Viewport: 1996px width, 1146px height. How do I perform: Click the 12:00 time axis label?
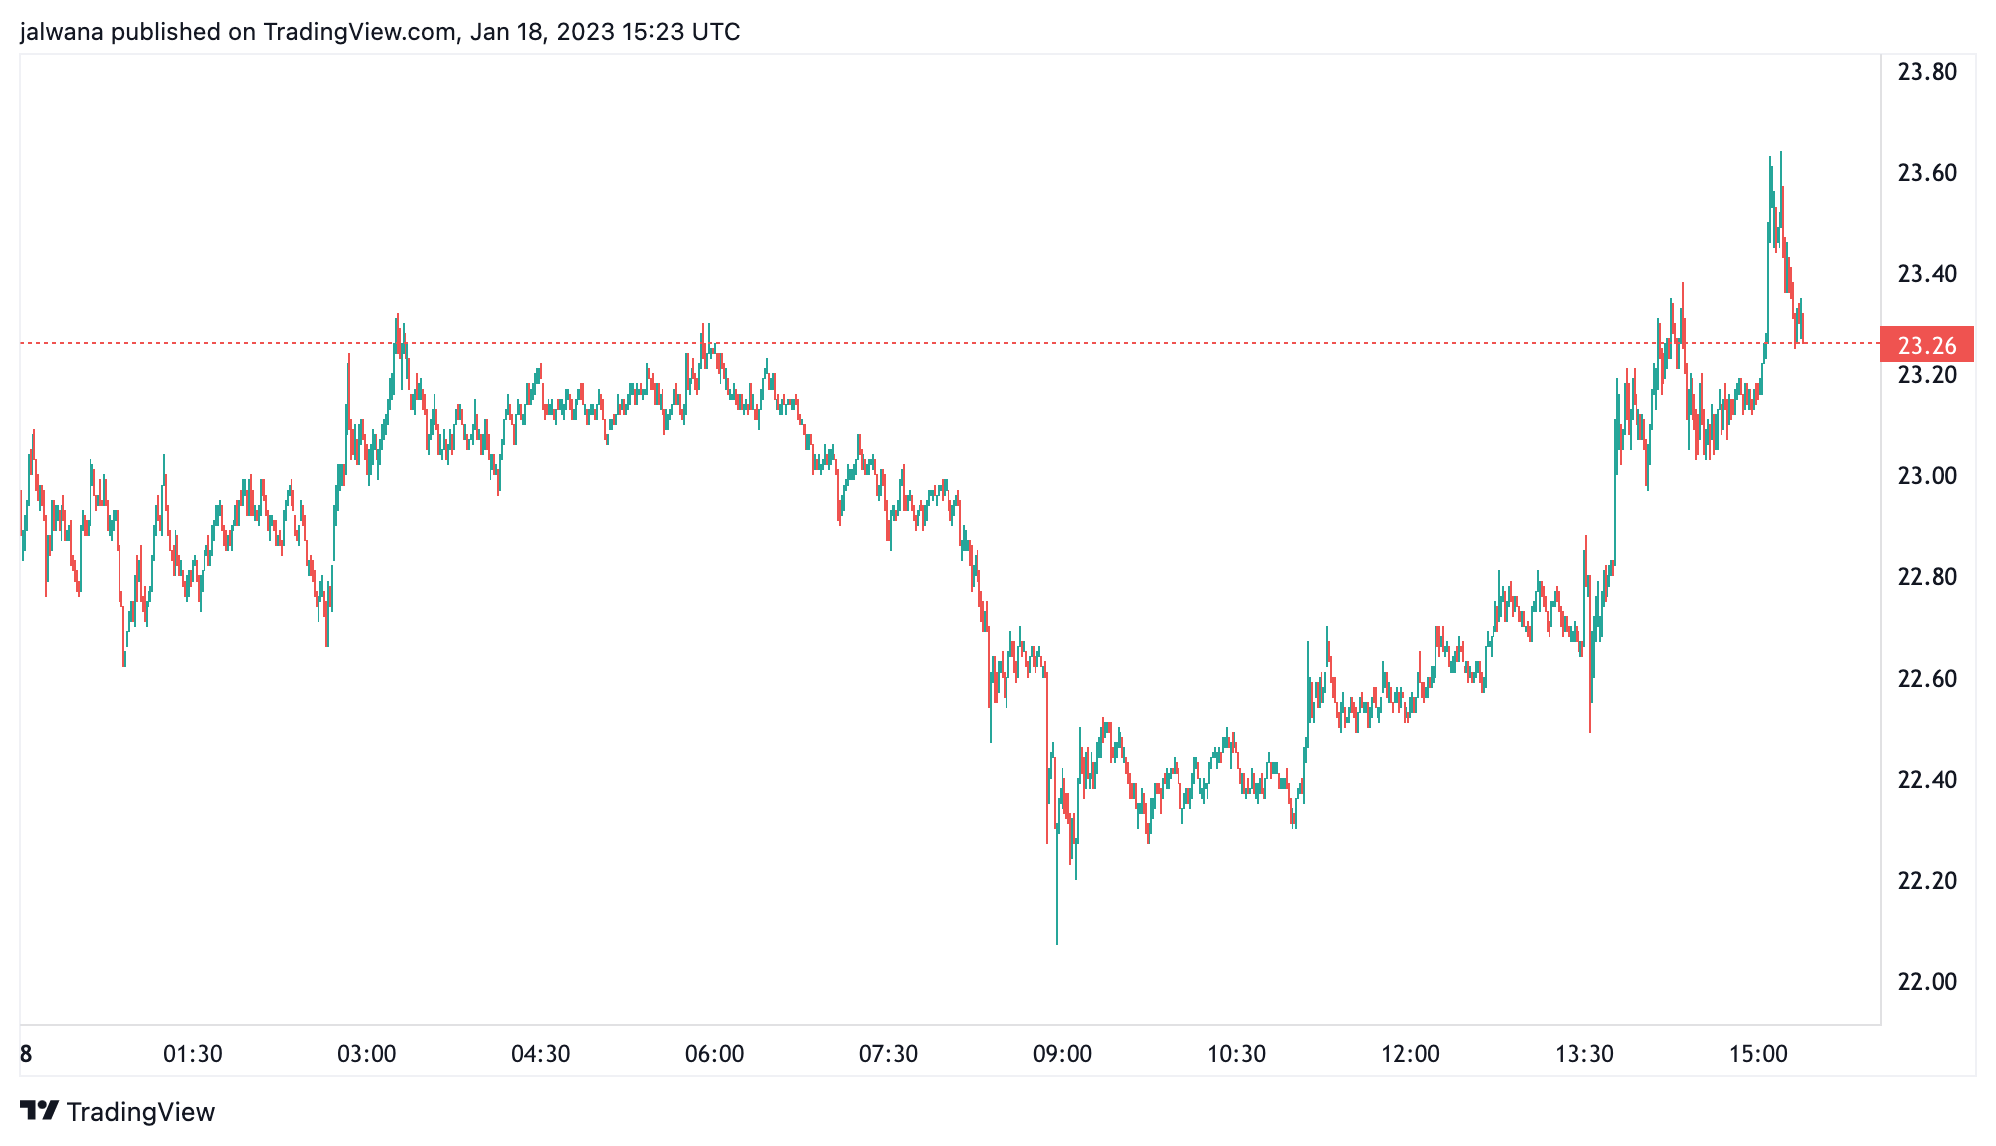coord(1410,1054)
